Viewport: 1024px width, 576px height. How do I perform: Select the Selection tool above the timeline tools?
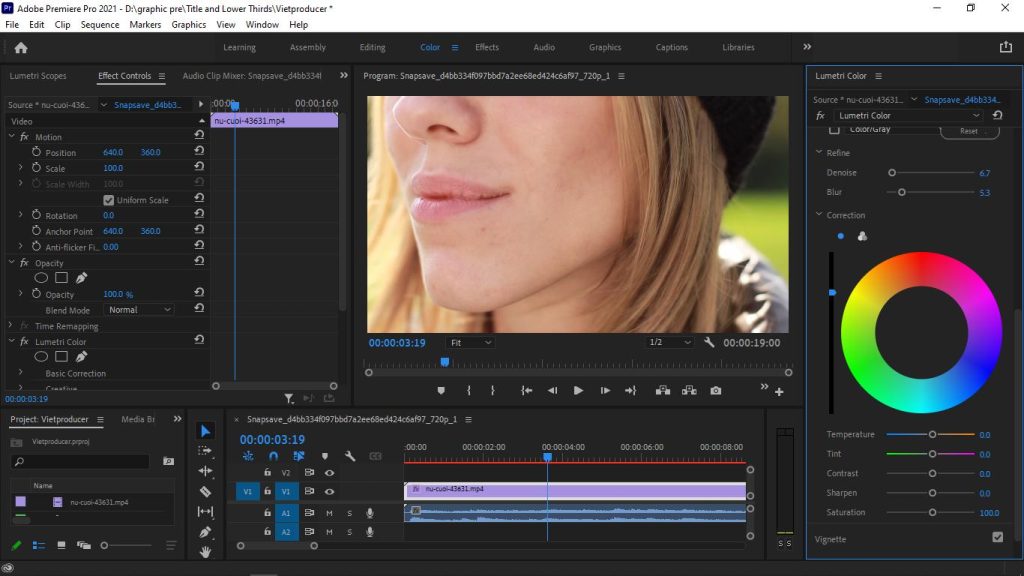pyautogui.click(x=204, y=431)
